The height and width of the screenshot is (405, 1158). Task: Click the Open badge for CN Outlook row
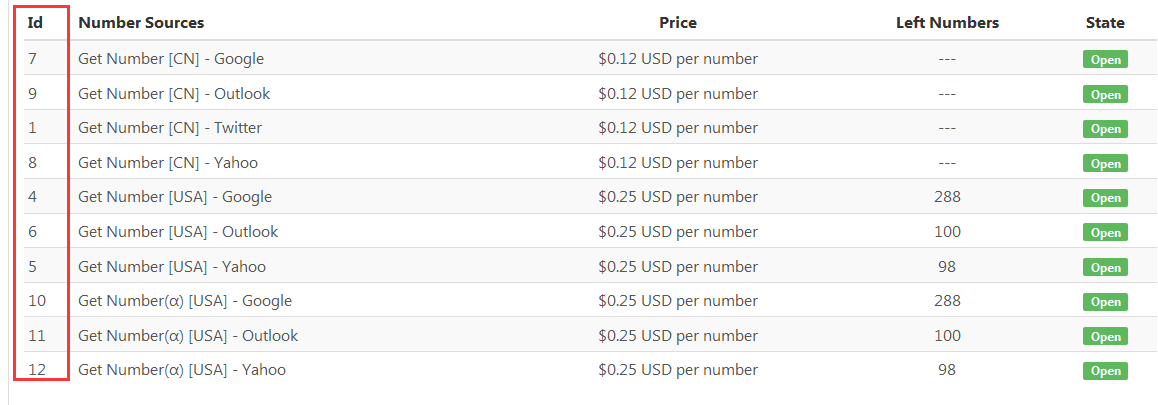(1105, 94)
